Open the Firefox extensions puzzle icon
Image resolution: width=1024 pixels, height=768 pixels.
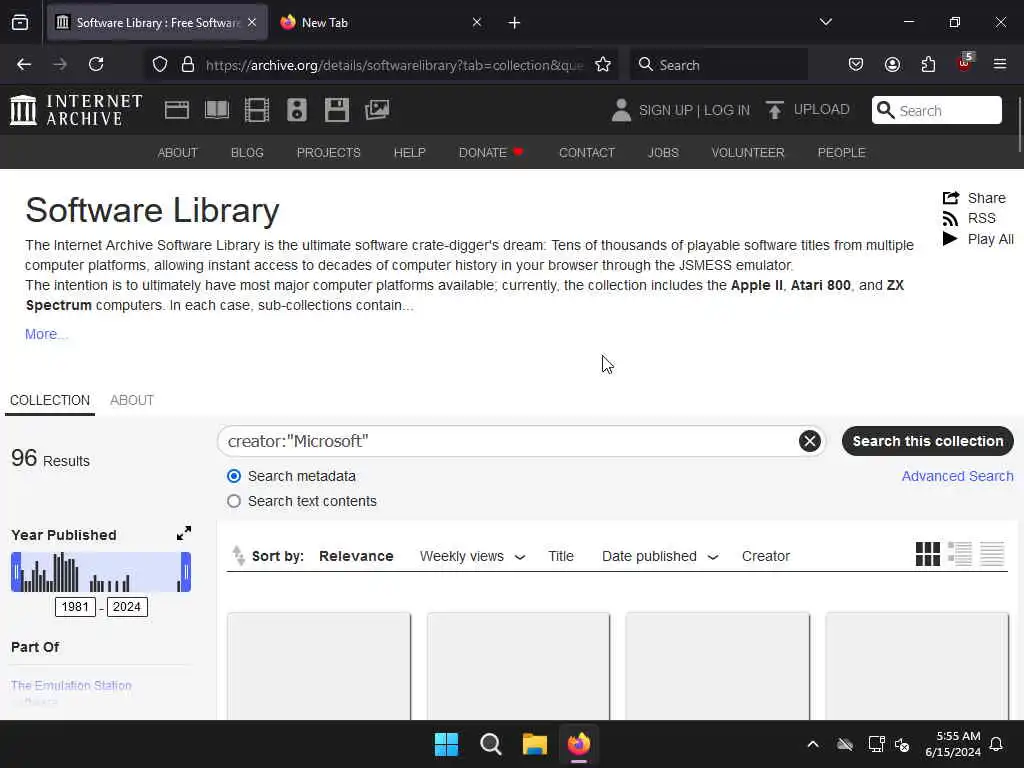(x=928, y=64)
